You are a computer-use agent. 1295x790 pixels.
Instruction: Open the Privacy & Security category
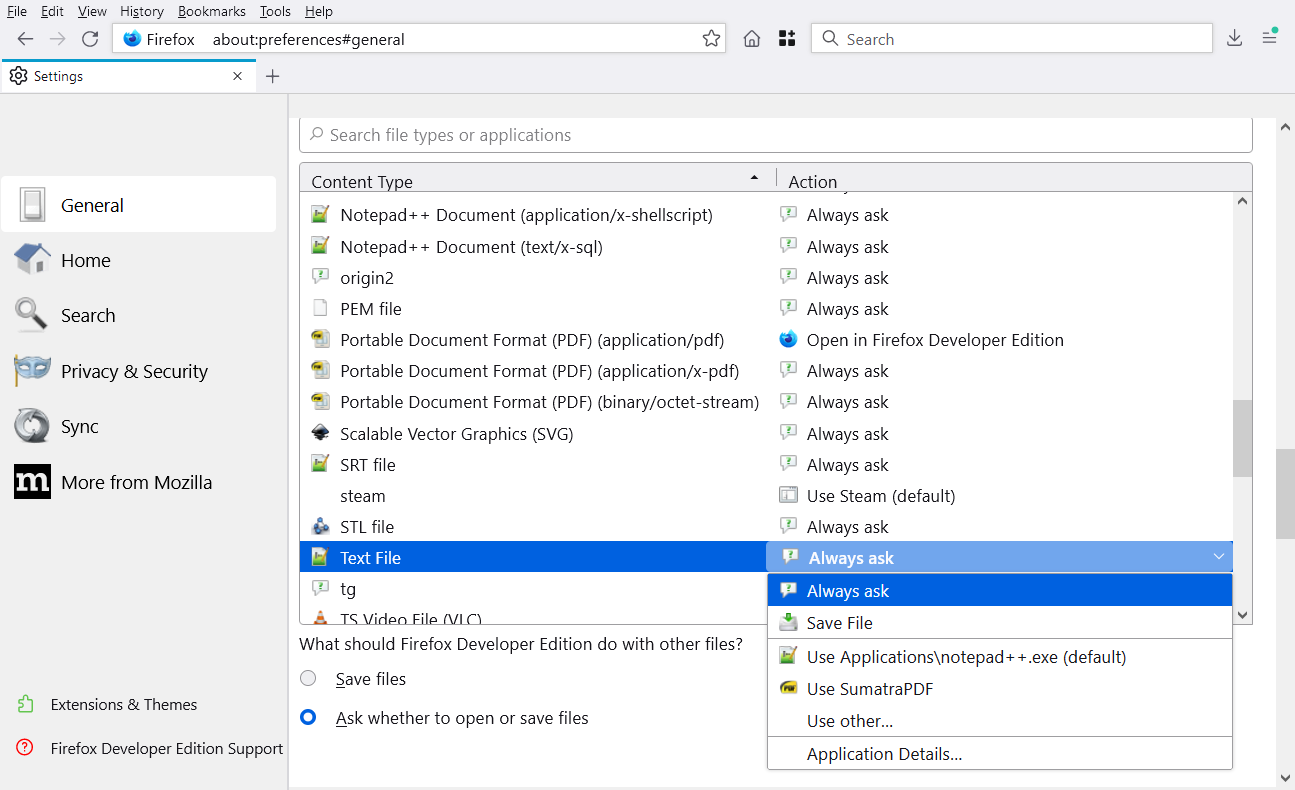(139, 371)
